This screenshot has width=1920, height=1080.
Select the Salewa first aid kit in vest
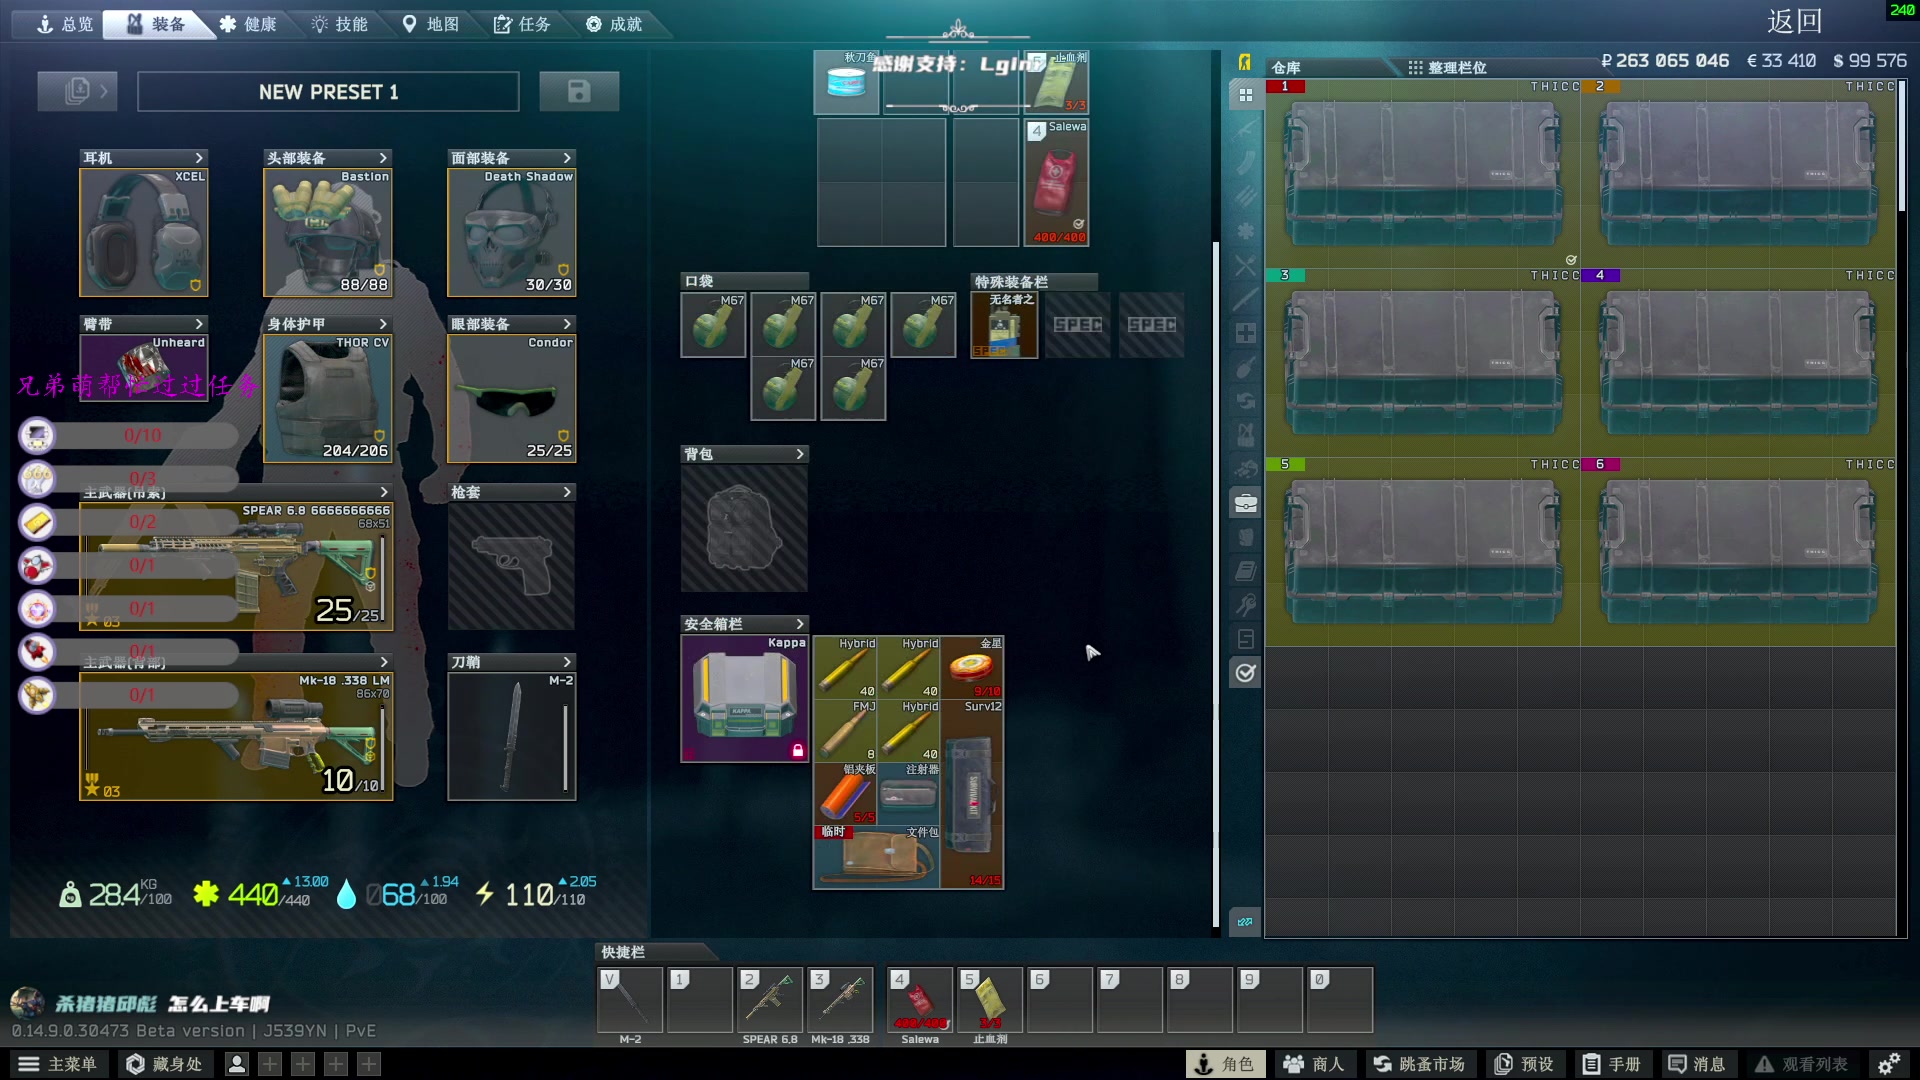pyautogui.click(x=1056, y=182)
